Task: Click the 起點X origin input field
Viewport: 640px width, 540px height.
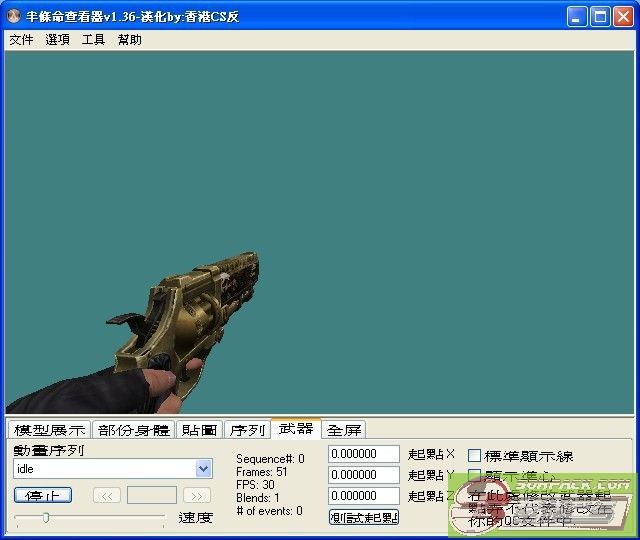Action: 364,454
